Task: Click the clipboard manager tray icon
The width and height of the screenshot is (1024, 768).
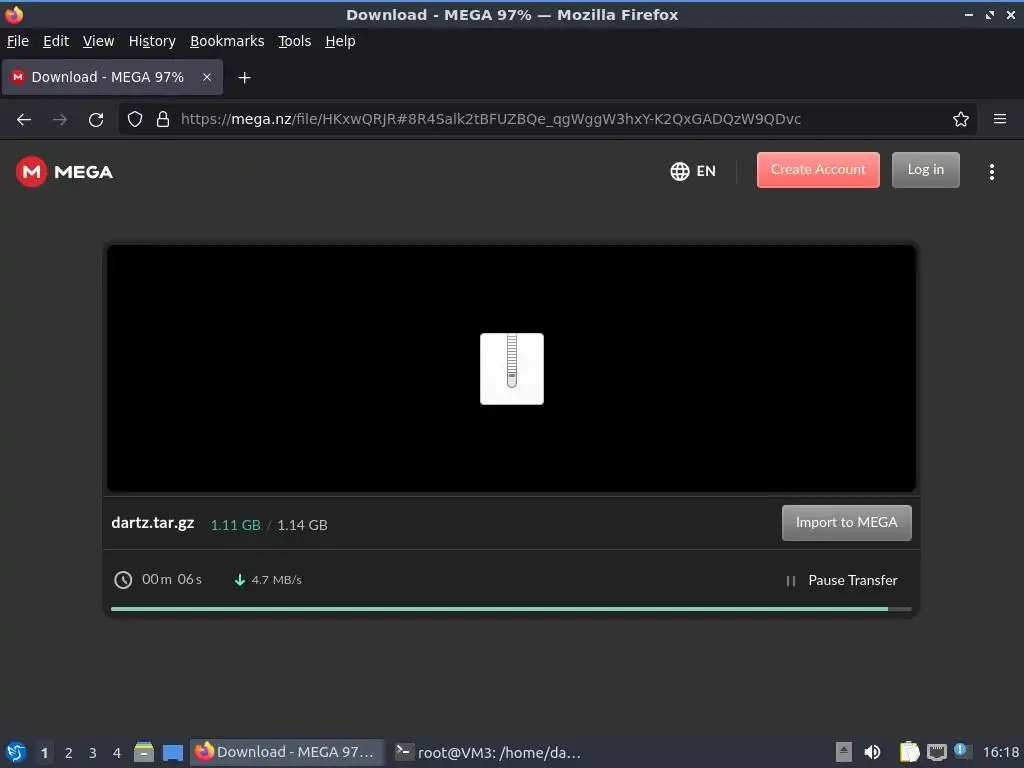Action: tap(909, 752)
